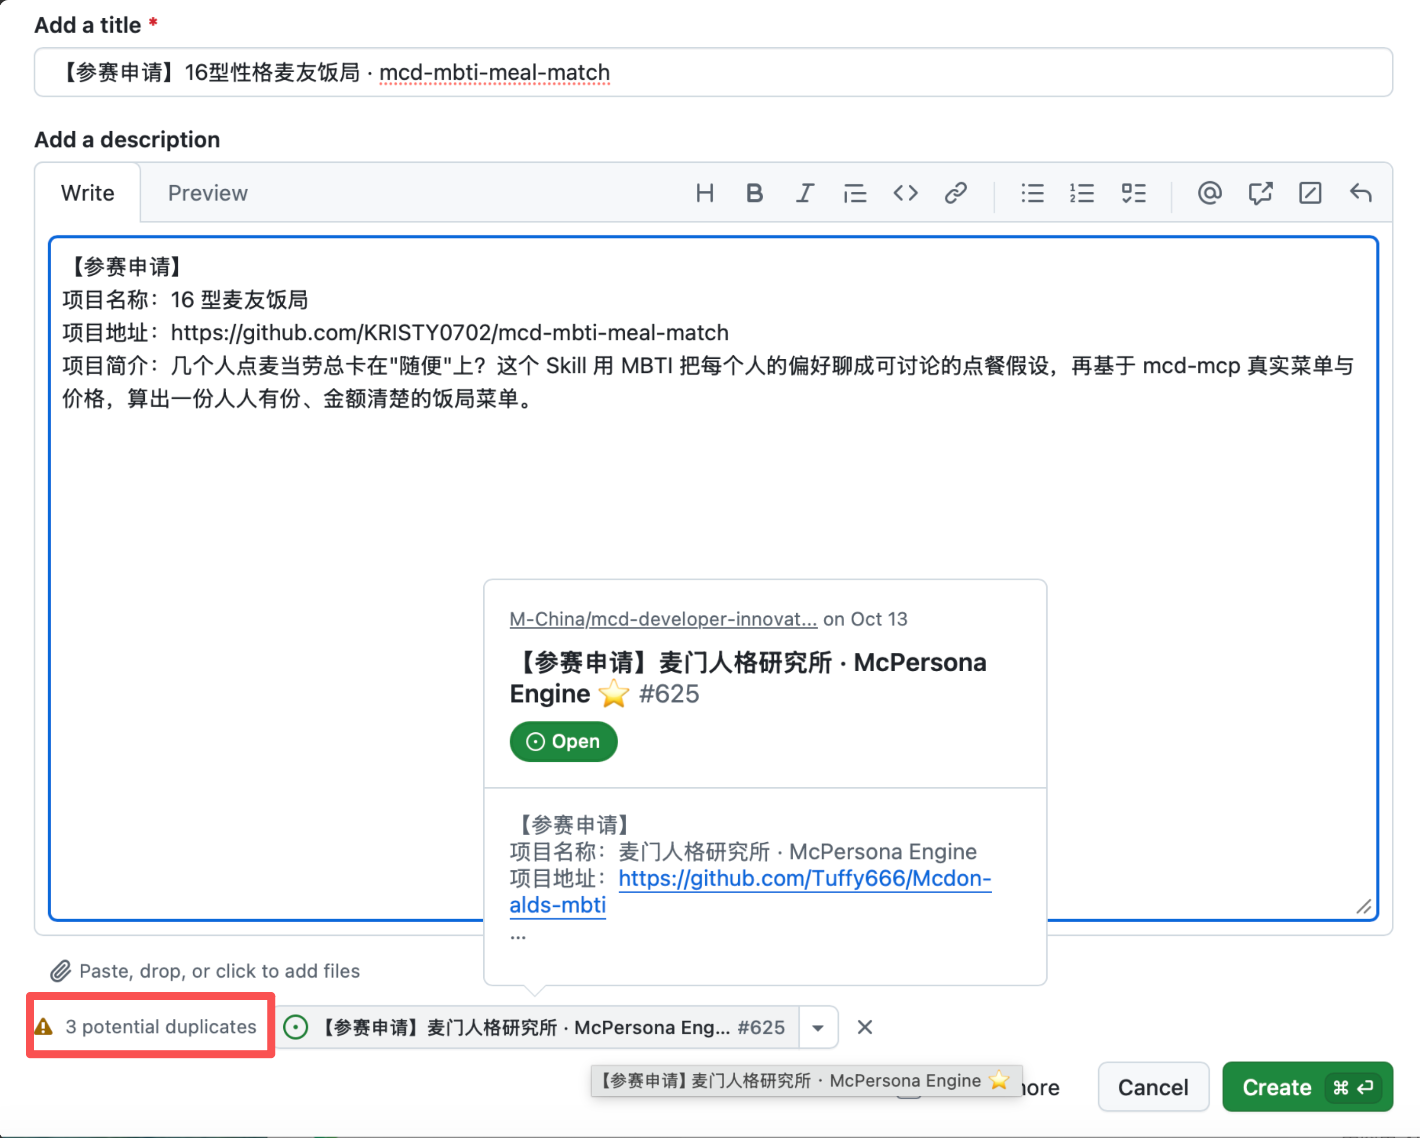Click the 3 potential duplicates label
The width and height of the screenshot is (1420, 1138).
(161, 1027)
